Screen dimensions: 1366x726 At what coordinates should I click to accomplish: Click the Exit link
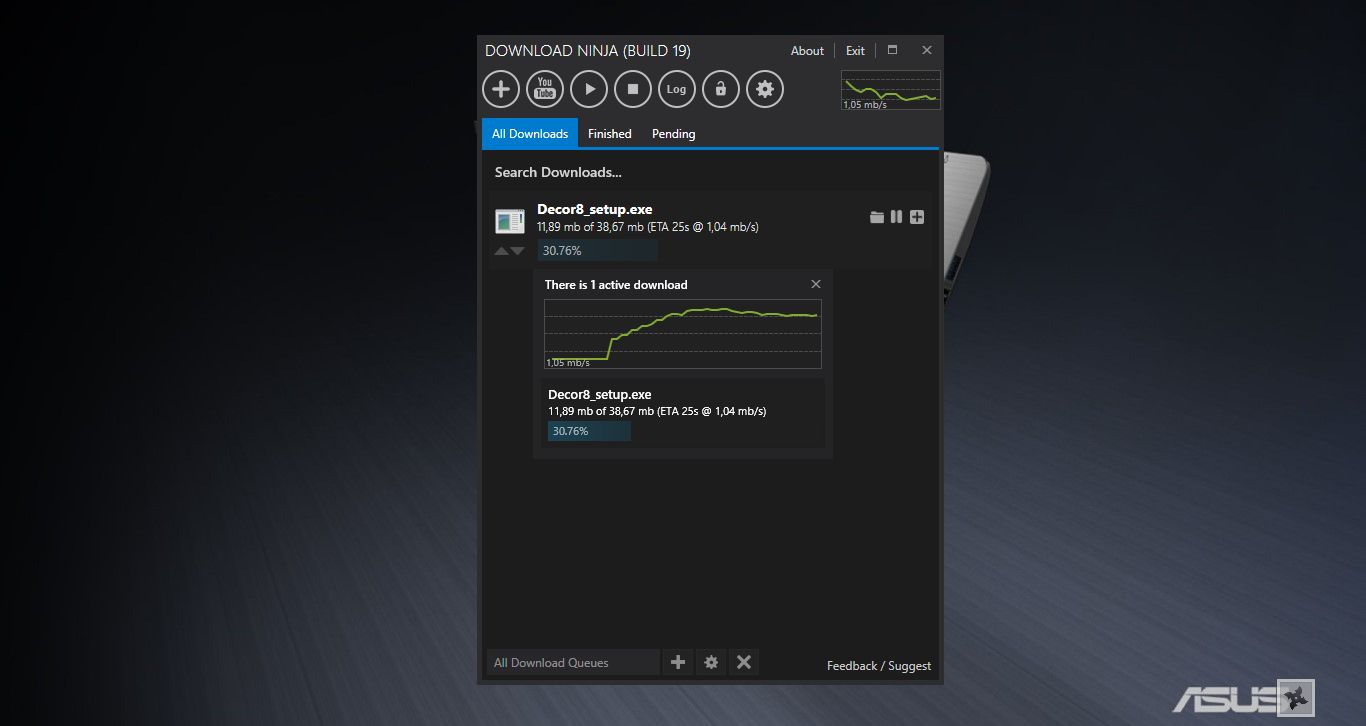click(855, 51)
